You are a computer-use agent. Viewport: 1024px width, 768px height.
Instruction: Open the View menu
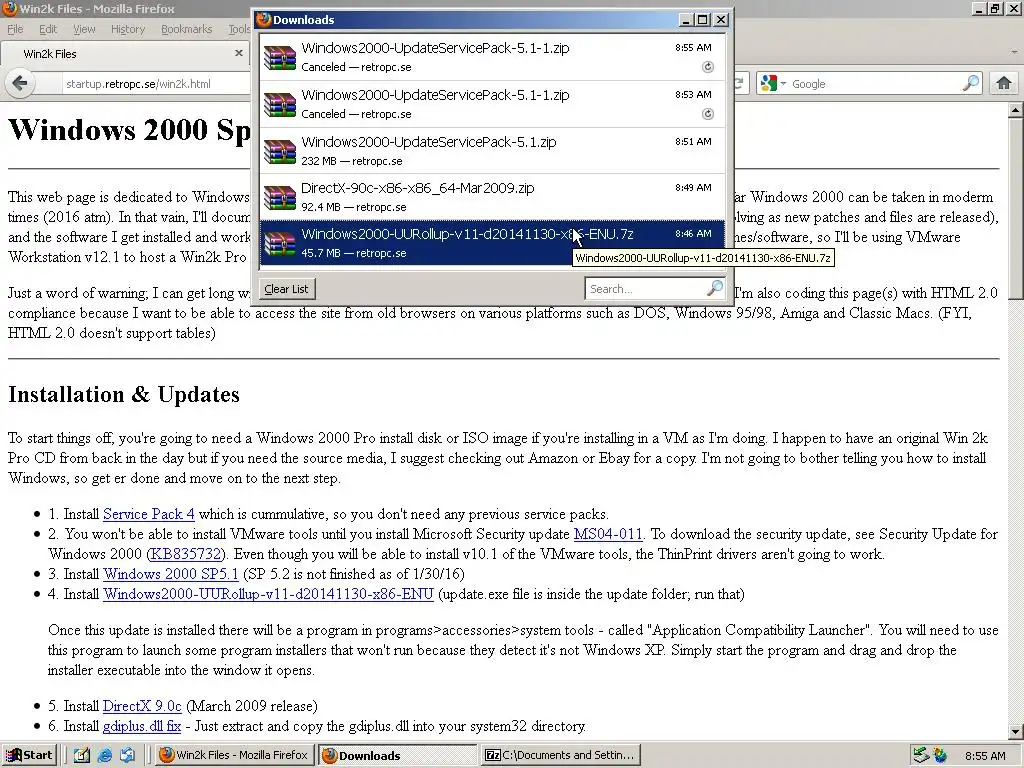[84, 29]
